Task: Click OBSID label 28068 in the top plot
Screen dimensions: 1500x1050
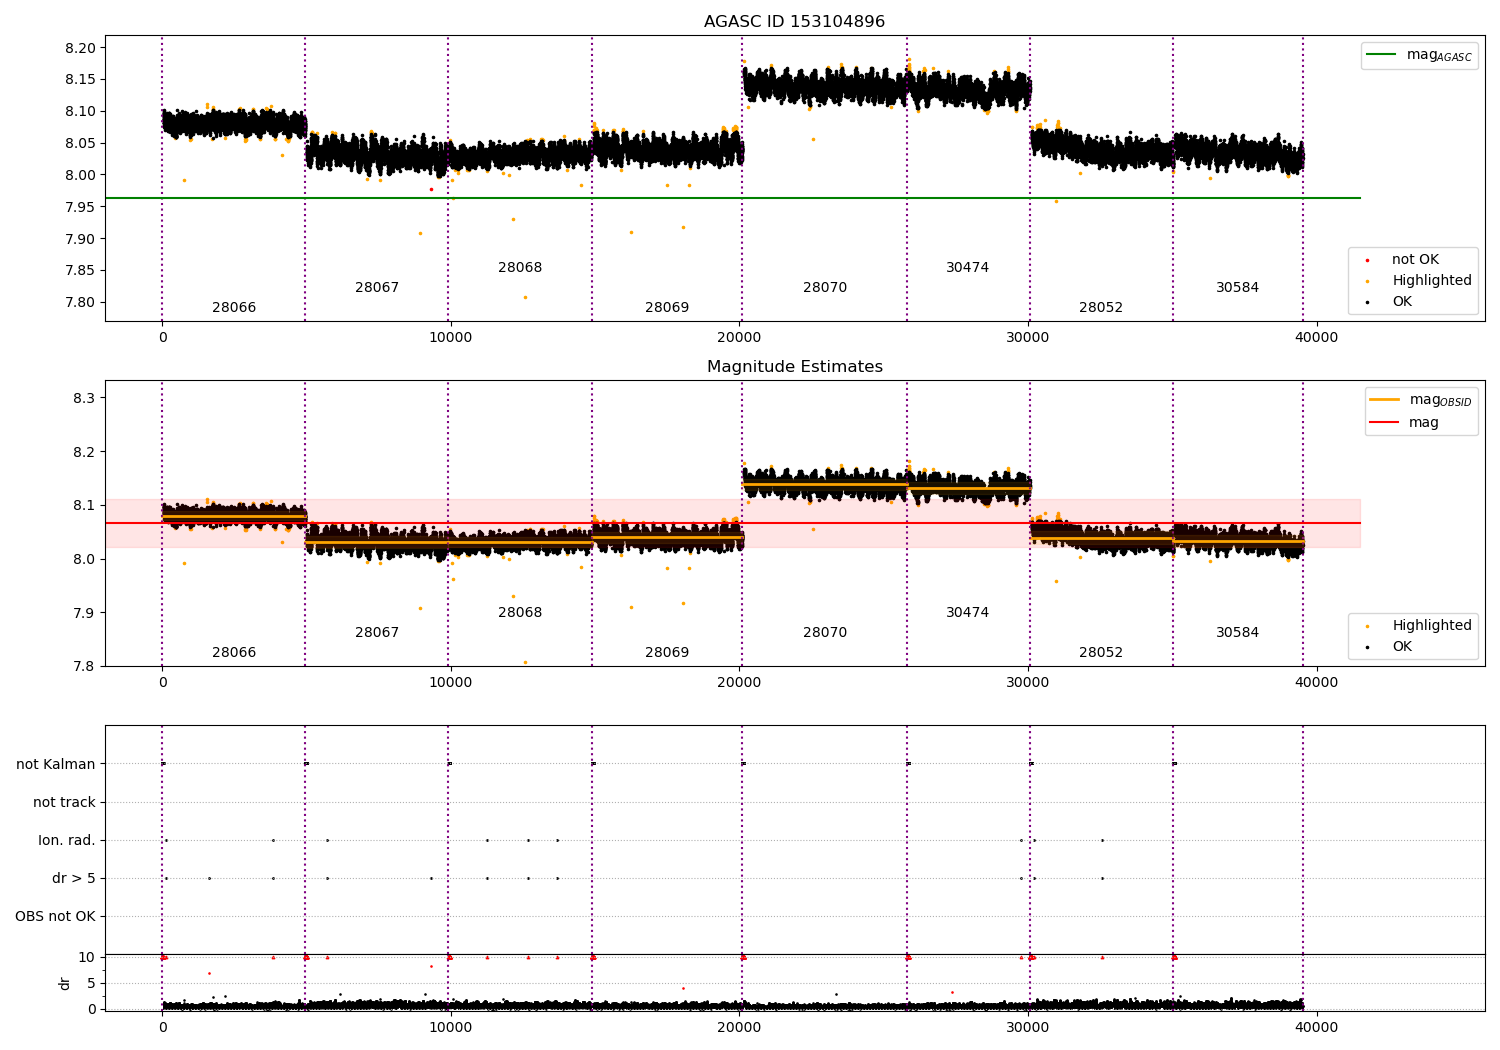Action: pos(520,268)
